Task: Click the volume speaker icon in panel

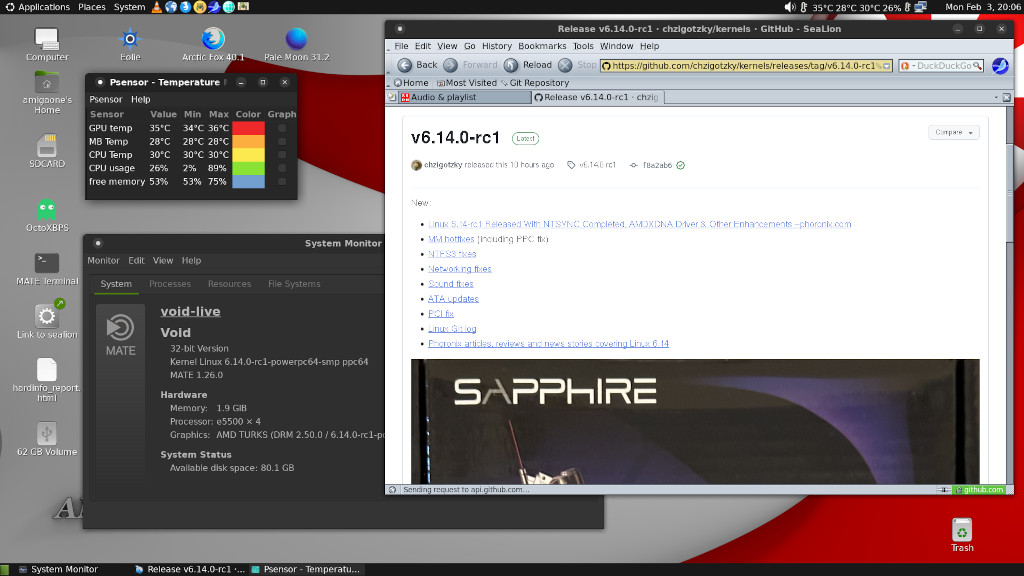Action: point(790,7)
